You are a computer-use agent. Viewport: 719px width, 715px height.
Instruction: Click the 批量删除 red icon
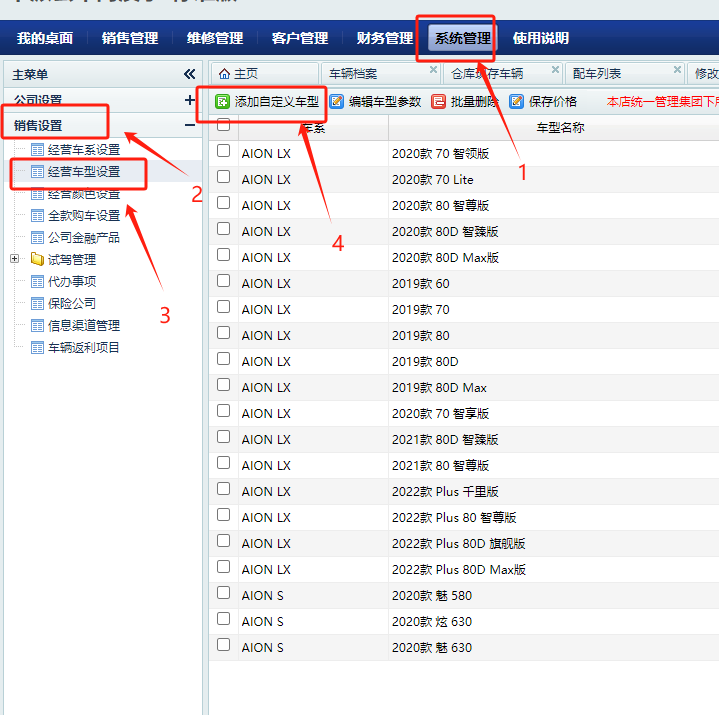(439, 101)
